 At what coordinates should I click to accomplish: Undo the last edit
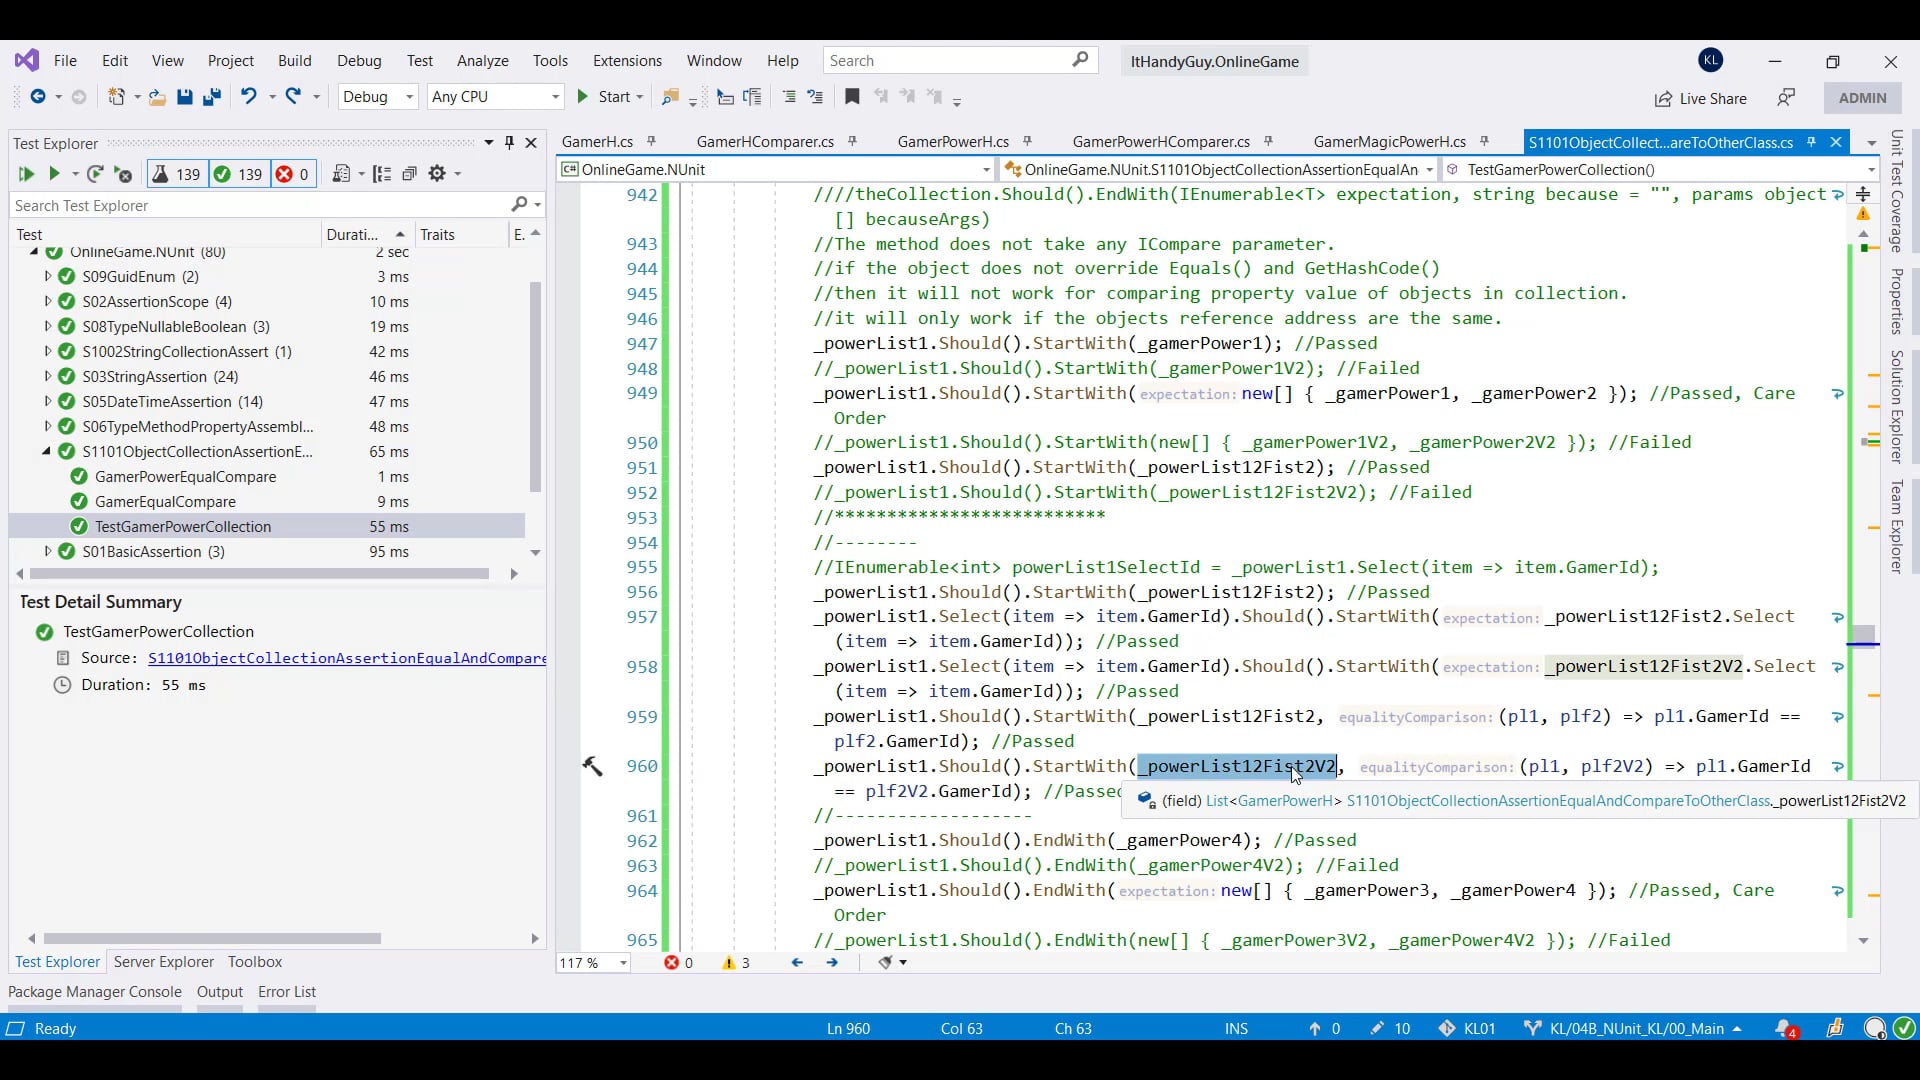point(247,97)
